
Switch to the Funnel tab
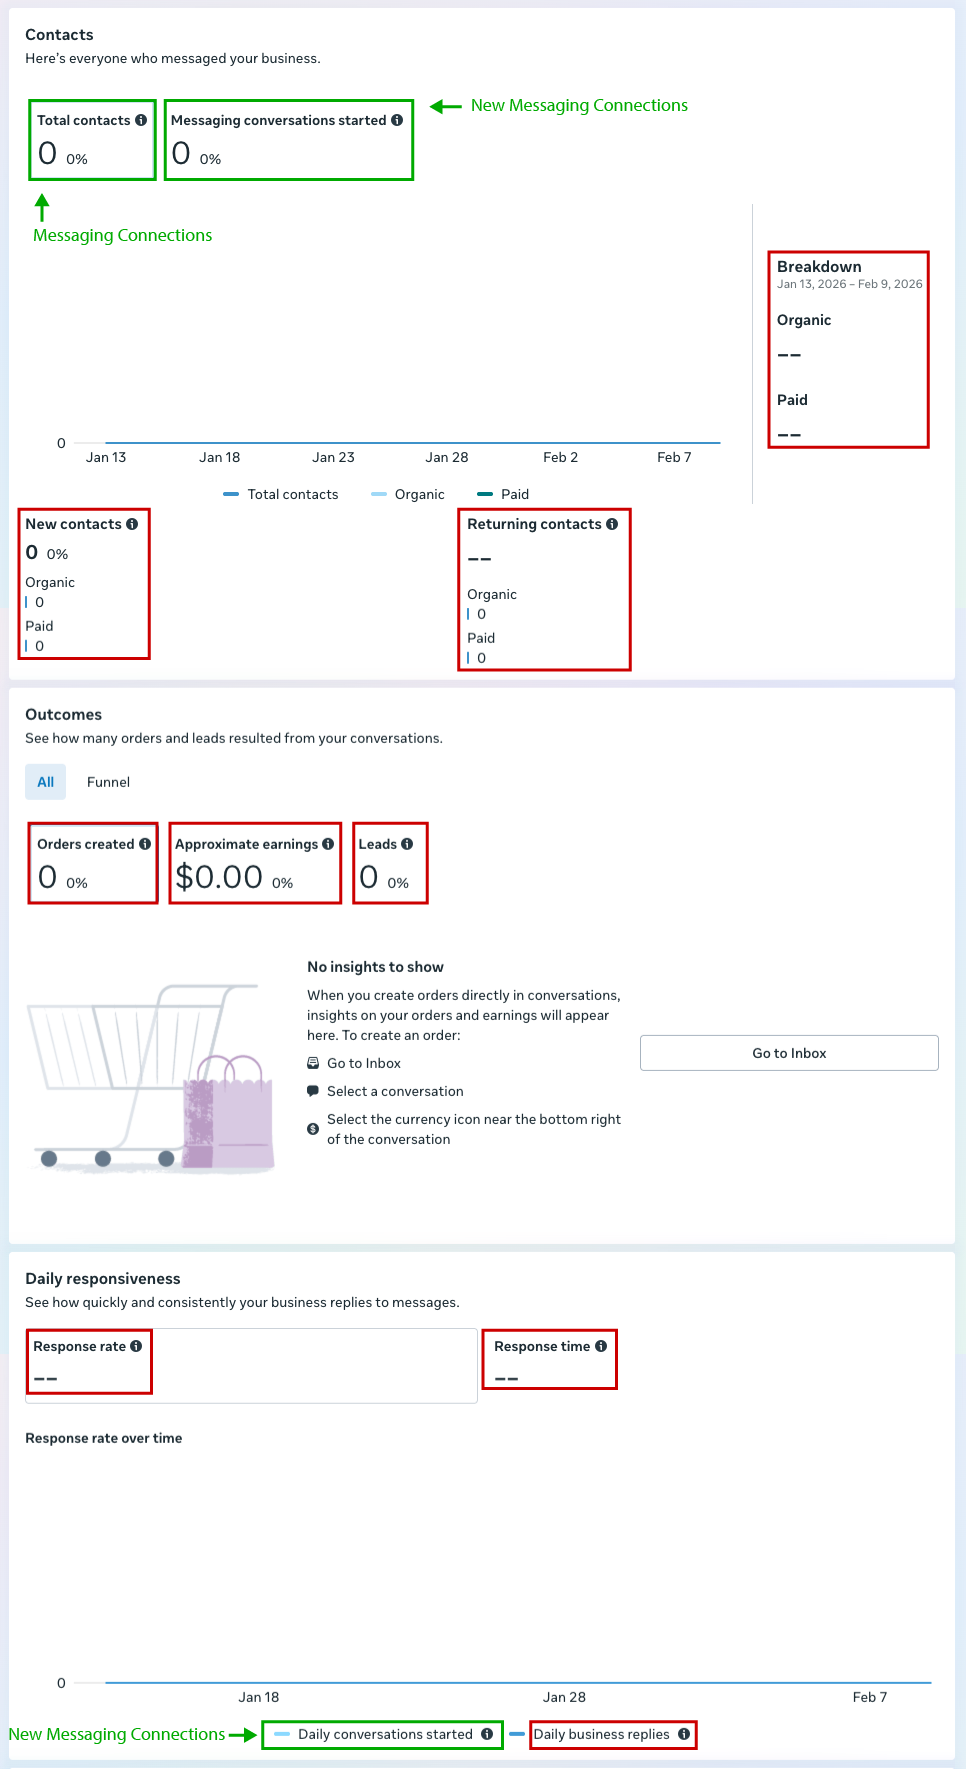(108, 782)
